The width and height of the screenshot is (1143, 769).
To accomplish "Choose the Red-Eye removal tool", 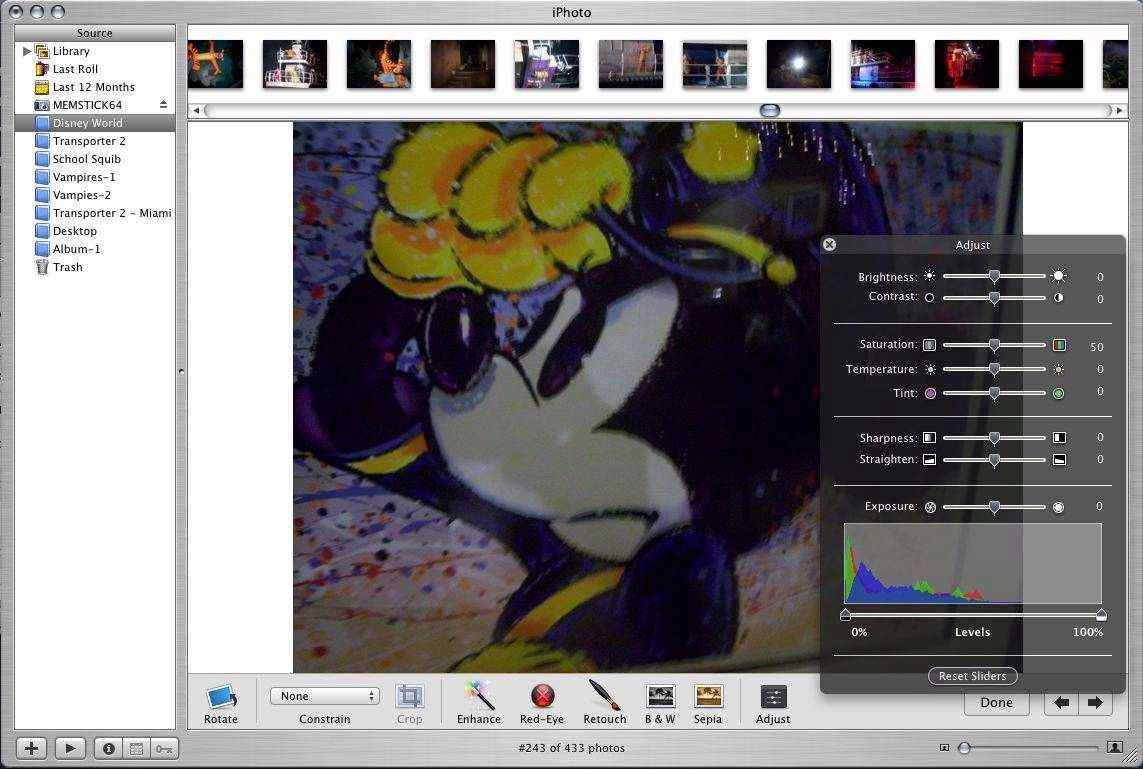I will click(x=542, y=696).
